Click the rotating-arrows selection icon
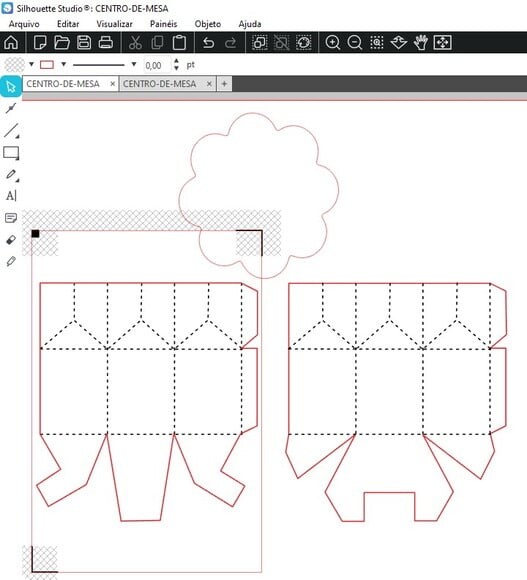Image resolution: width=527 pixels, height=580 pixels. click(304, 43)
